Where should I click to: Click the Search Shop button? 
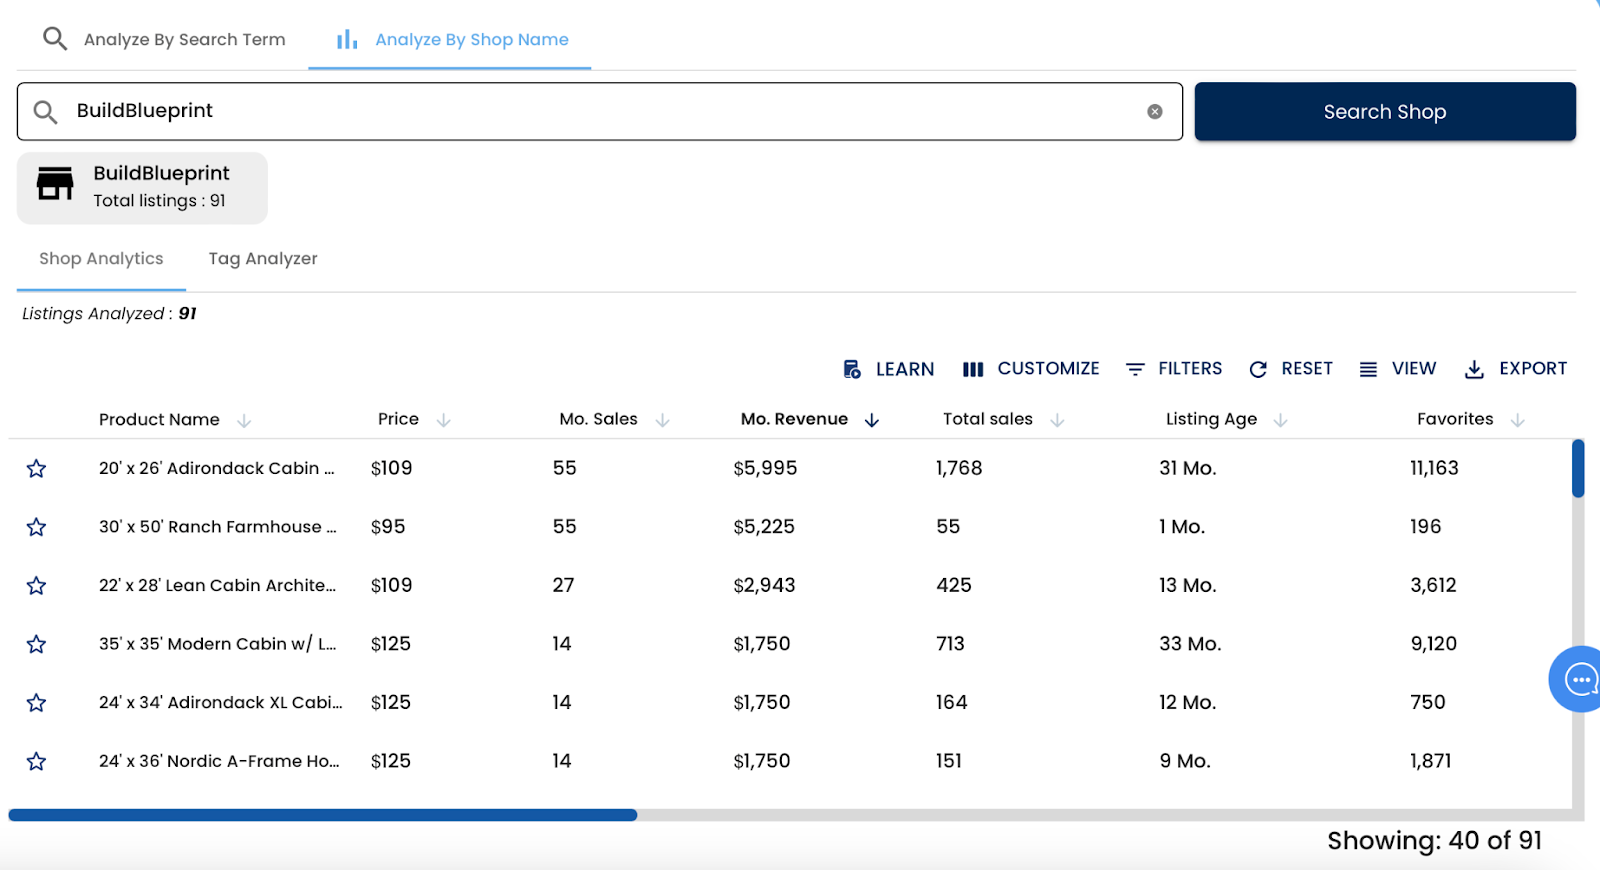click(x=1385, y=111)
